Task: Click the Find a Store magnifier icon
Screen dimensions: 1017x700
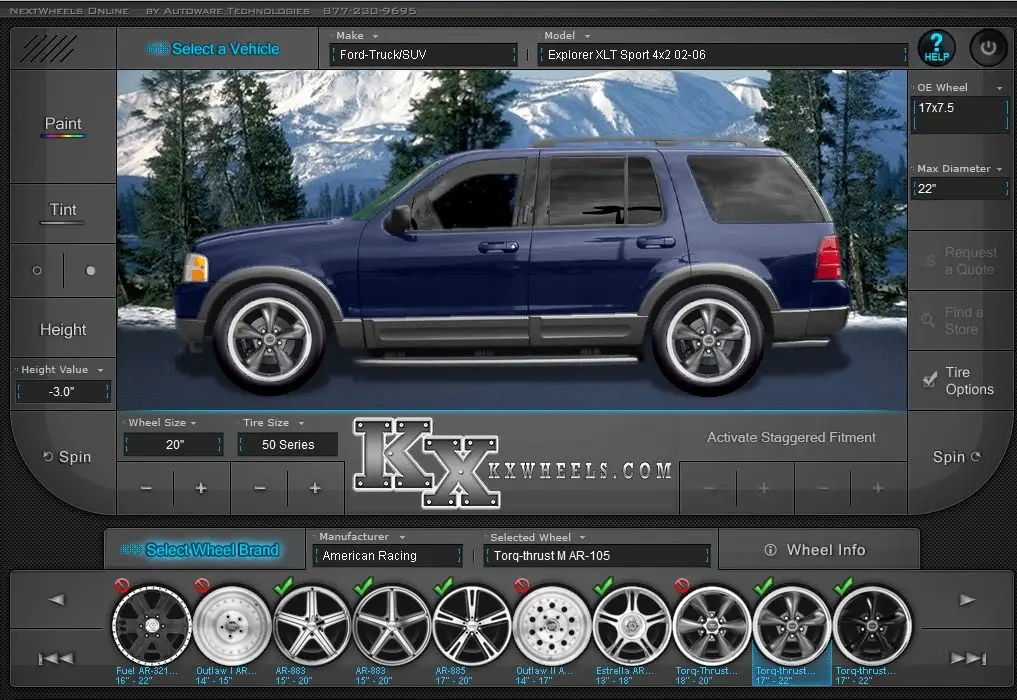Action: coord(928,320)
